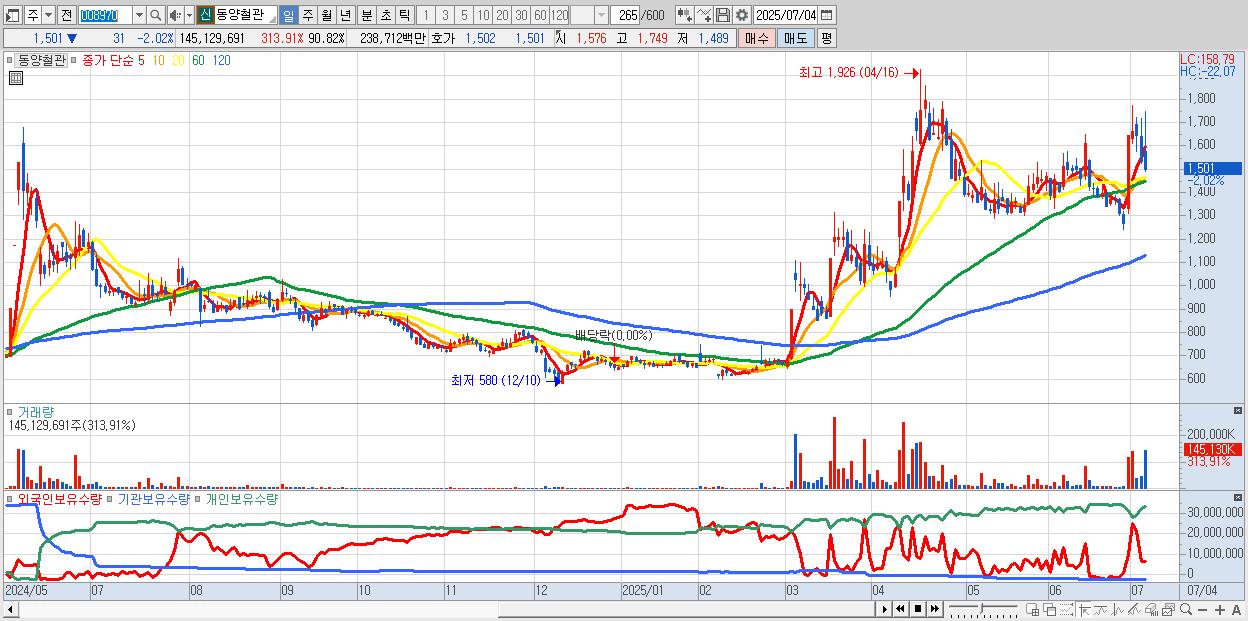
Task: Open chart settings gear icon
Action: pos(742,16)
